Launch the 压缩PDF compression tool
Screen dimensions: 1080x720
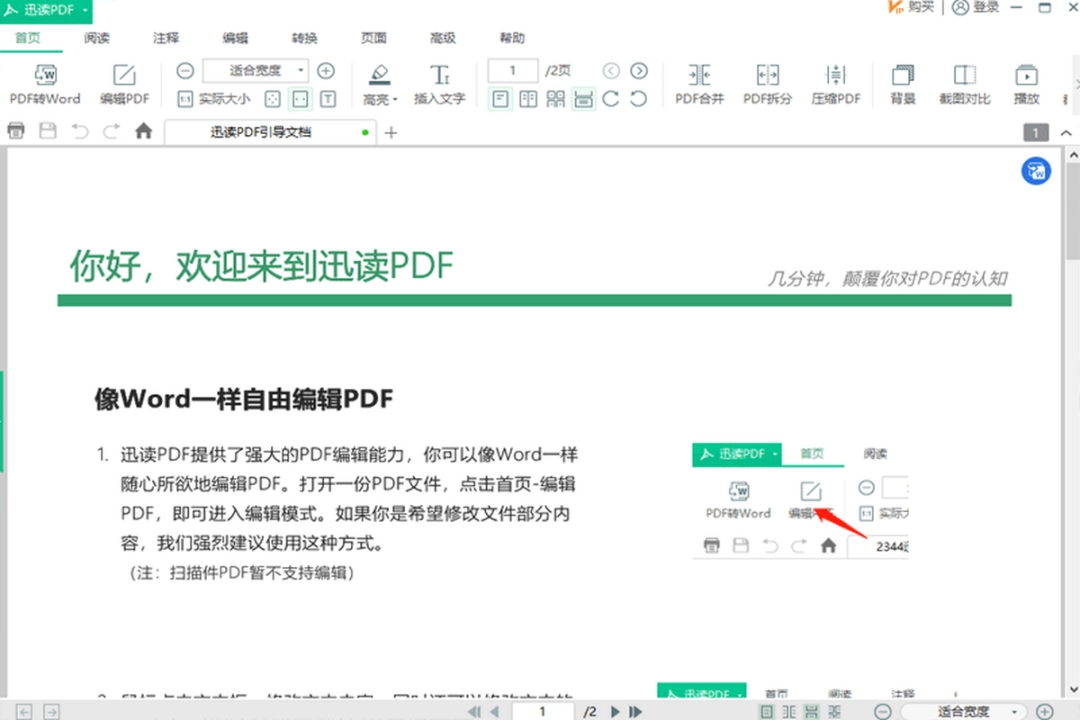click(836, 83)
